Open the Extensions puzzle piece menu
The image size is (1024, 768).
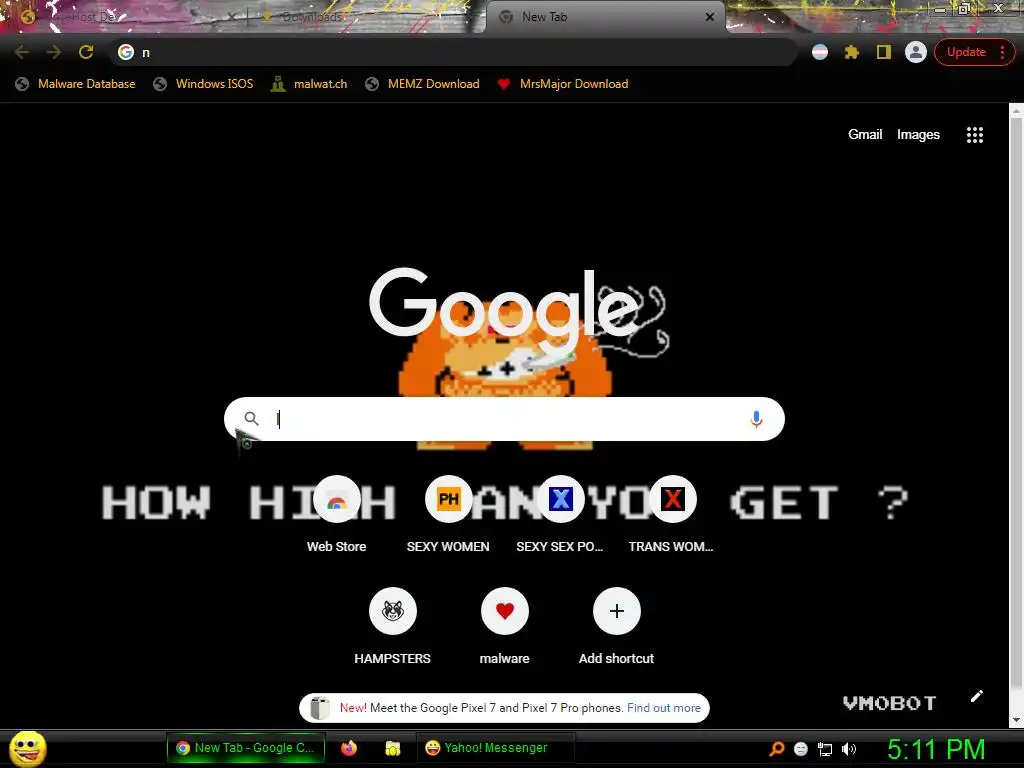point(852,52)
